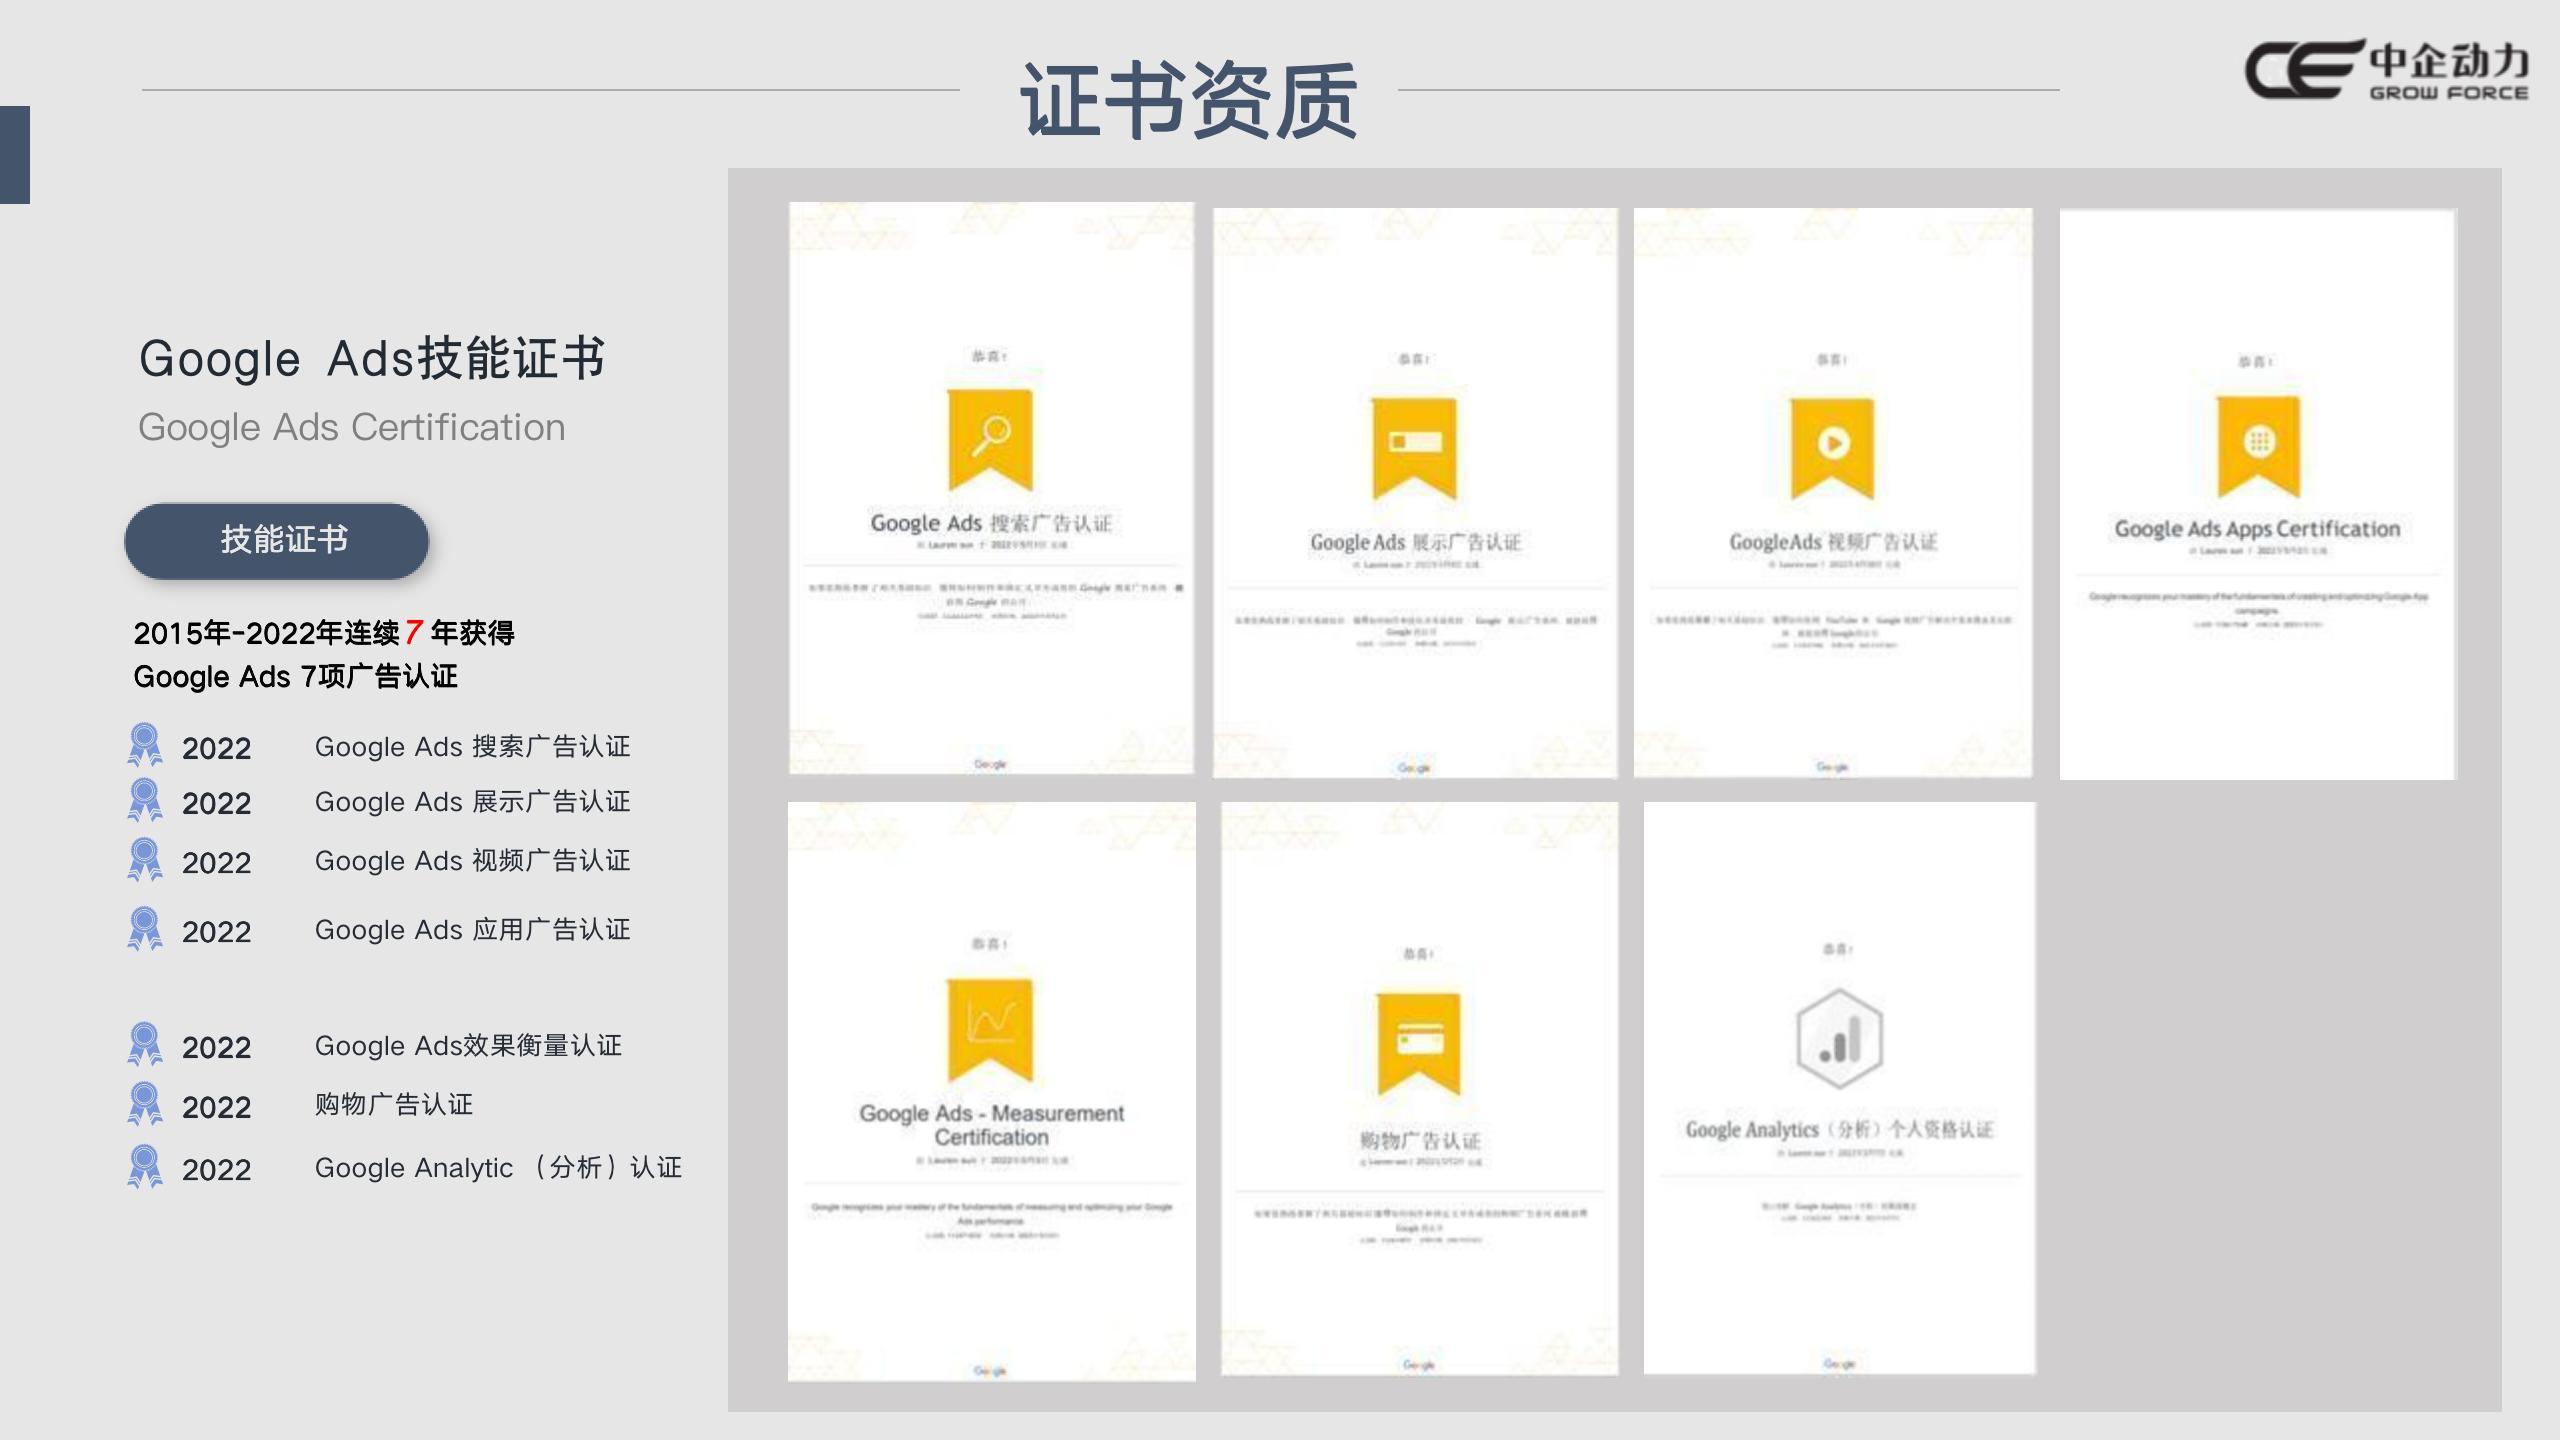Click the yellow apps grid badge
This screenshot has height=1440, width=2560.
click(2258, 446)
